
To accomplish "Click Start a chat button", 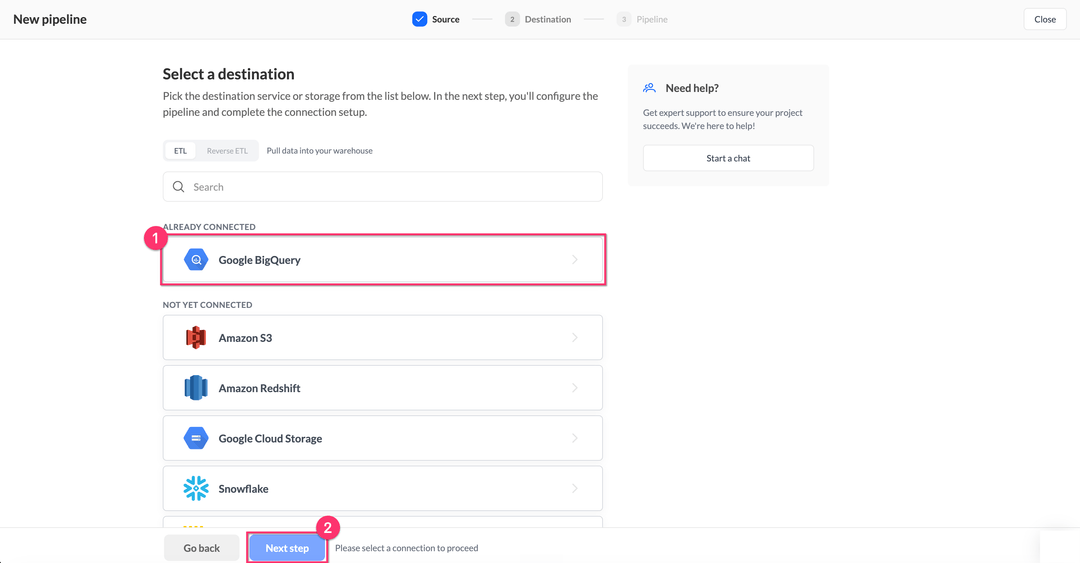I will [x=728, y=158].
